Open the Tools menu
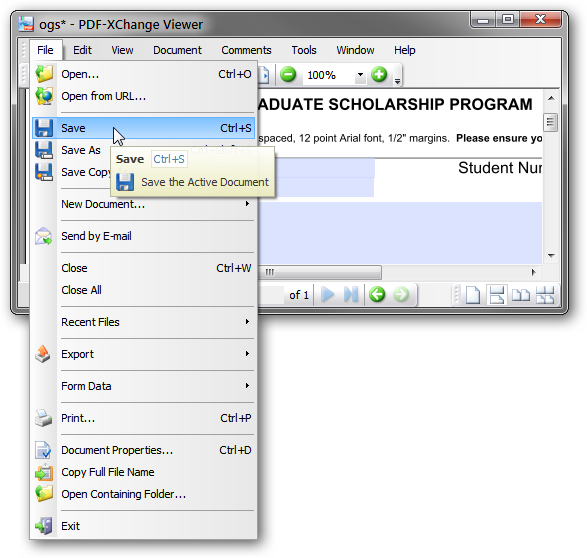The image size is (587, 558). pyautogui.click(x=304, y=50)
